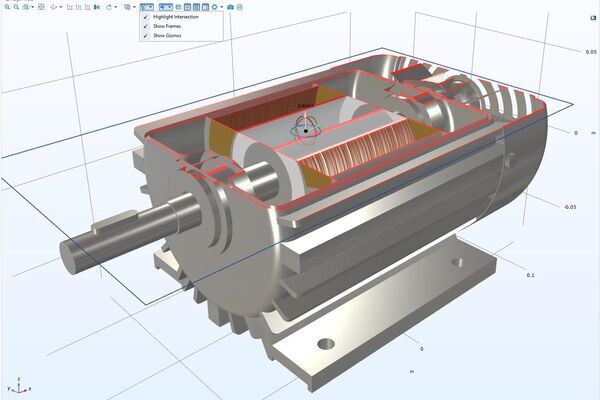Select Show Gizmos menu entry text
The image size is (600, 400).
(x=166, y=35)
